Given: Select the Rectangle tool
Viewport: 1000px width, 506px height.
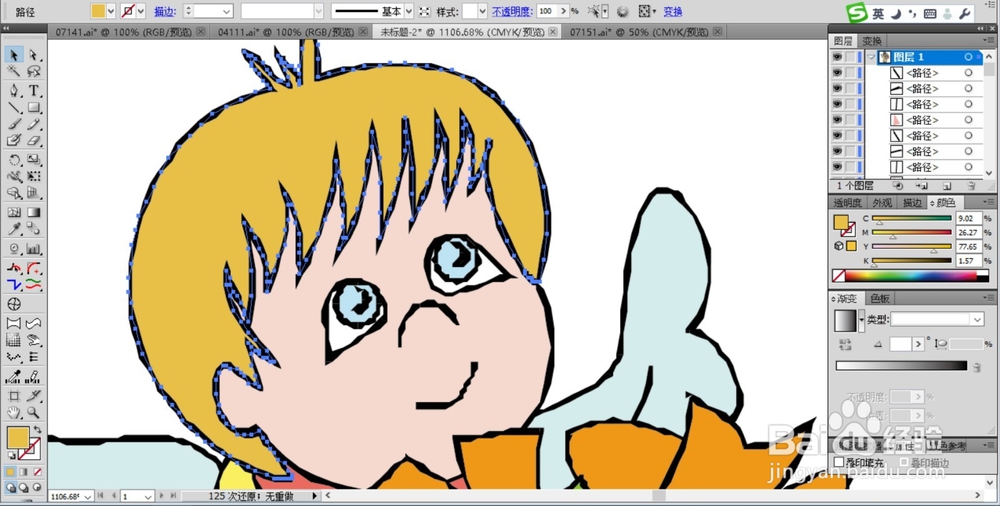Looking at the screenshot, I should point(33,107).
